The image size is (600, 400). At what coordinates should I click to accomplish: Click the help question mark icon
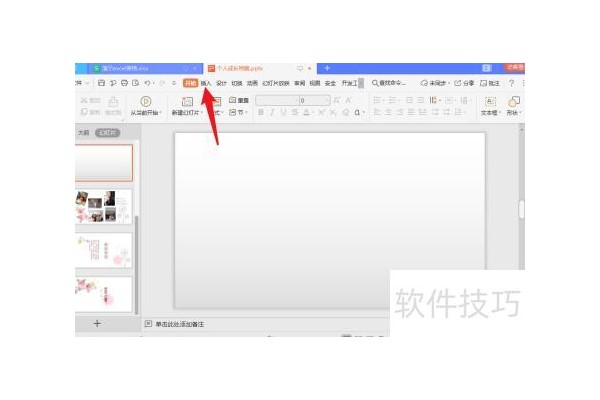[512, 83]
